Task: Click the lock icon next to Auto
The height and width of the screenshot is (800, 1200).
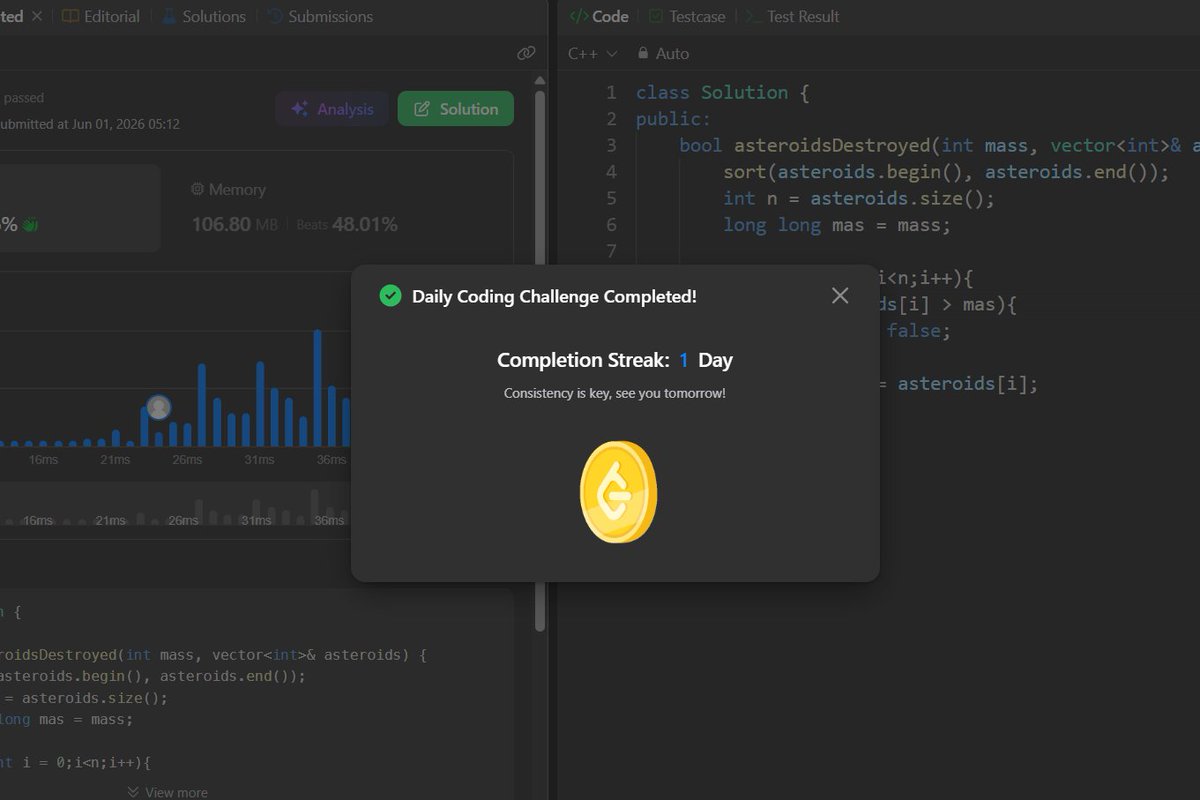Action: tap(642, 53)
